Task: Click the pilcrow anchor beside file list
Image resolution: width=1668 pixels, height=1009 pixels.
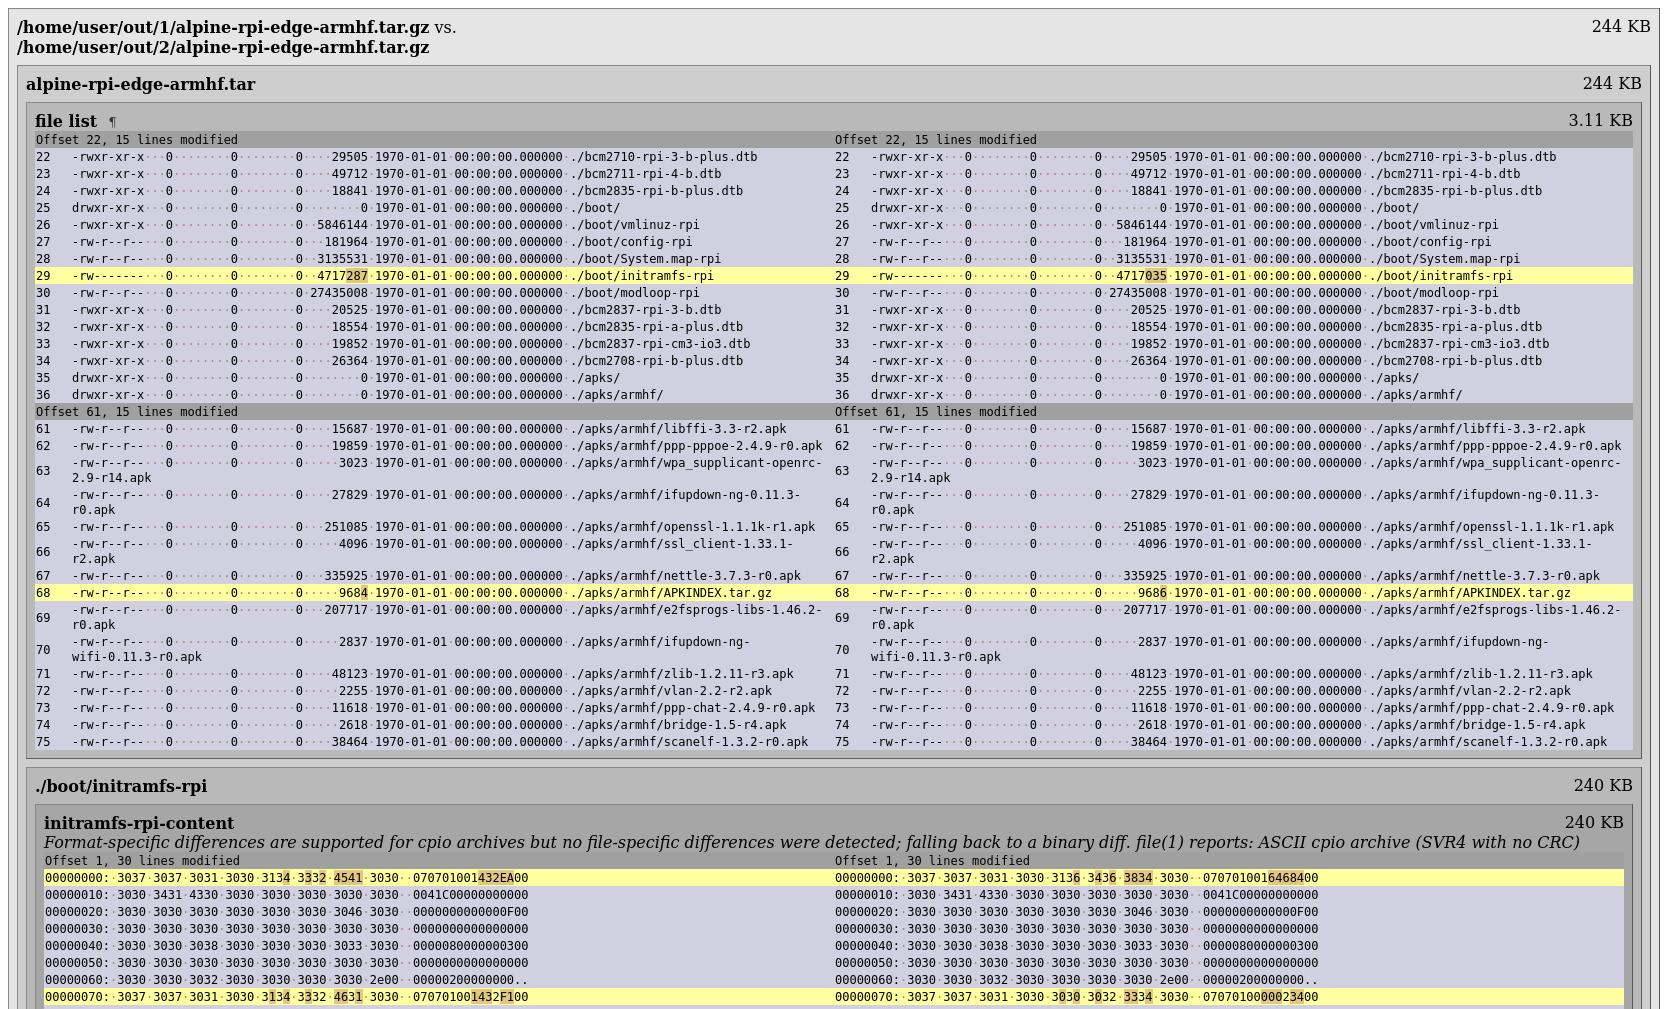Action: (112, 122)
